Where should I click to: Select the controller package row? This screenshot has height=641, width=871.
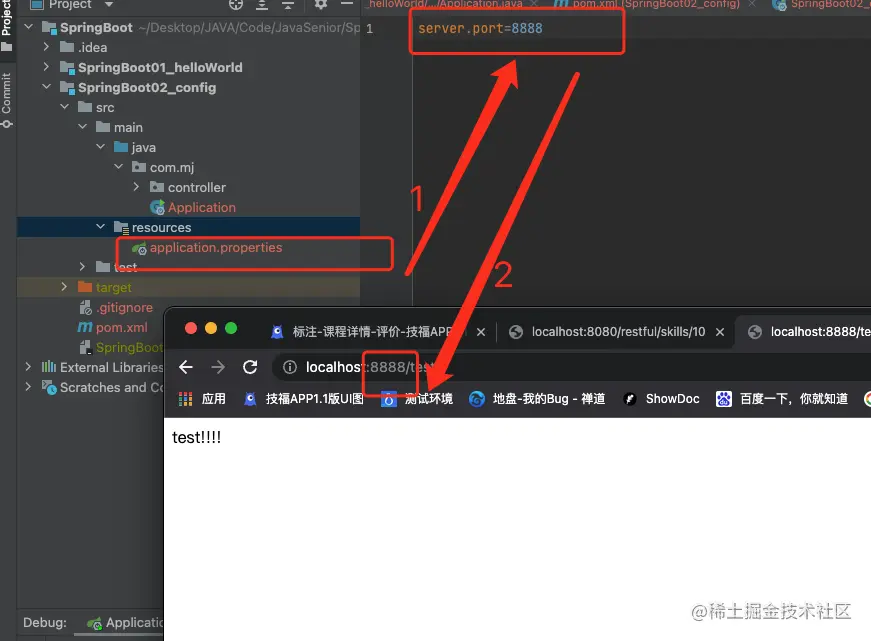(188, 187)
